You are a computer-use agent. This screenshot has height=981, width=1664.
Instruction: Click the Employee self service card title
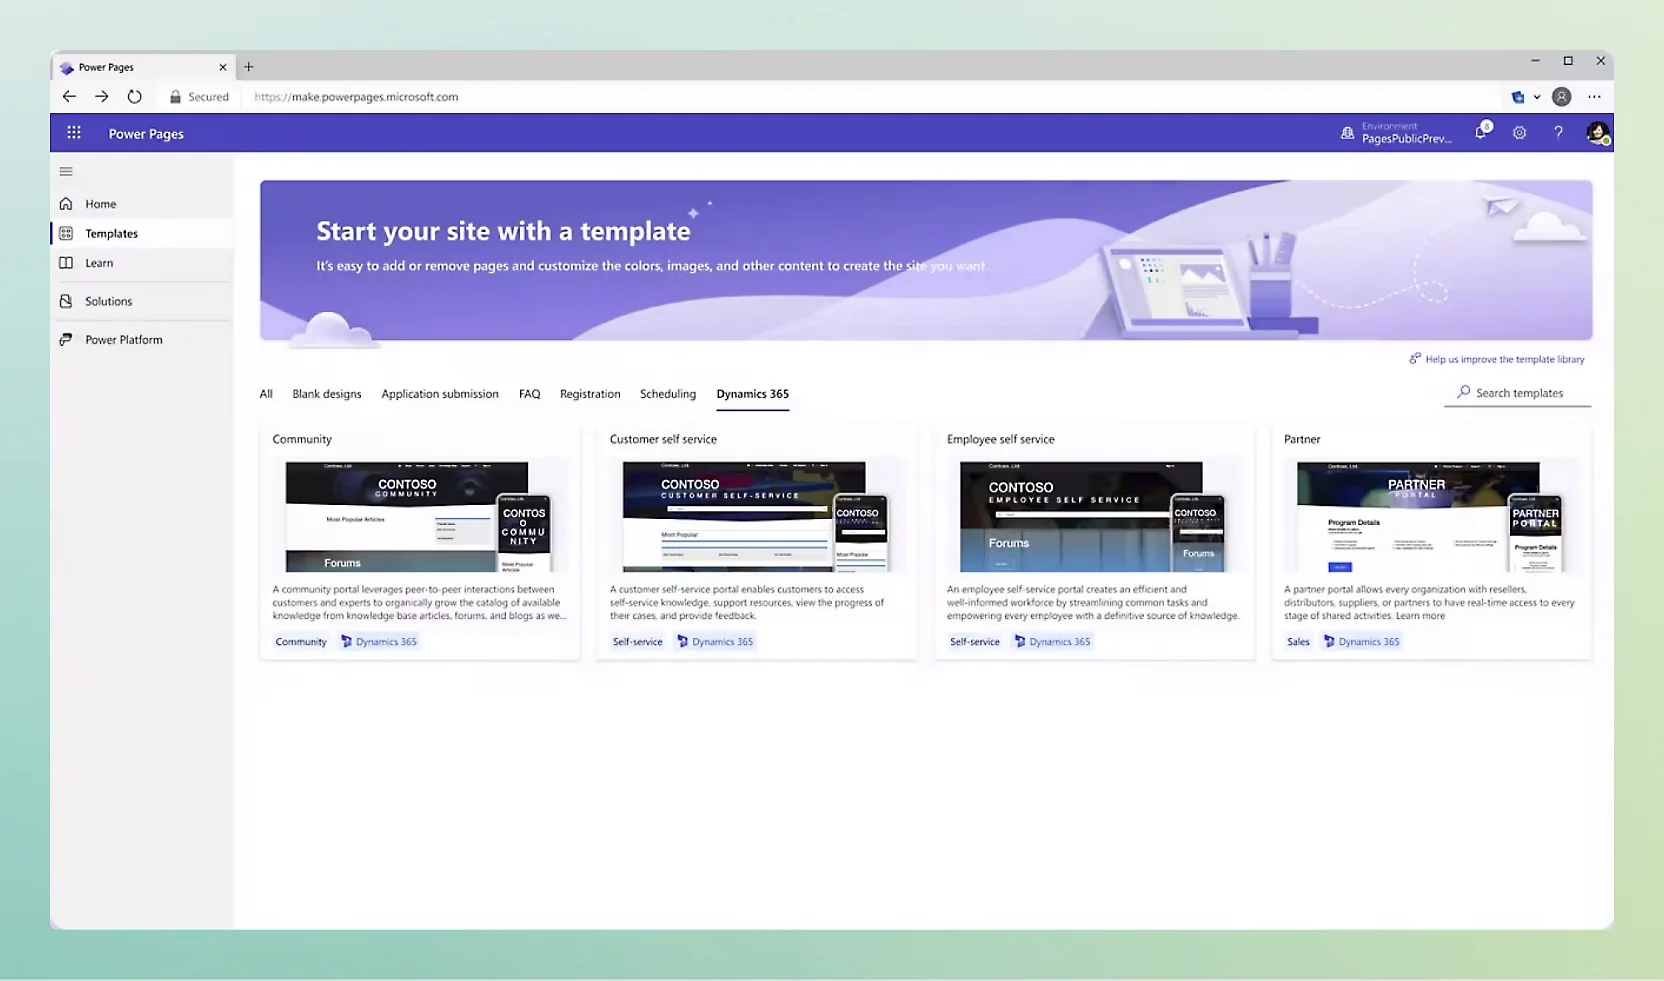(1000, 439)
